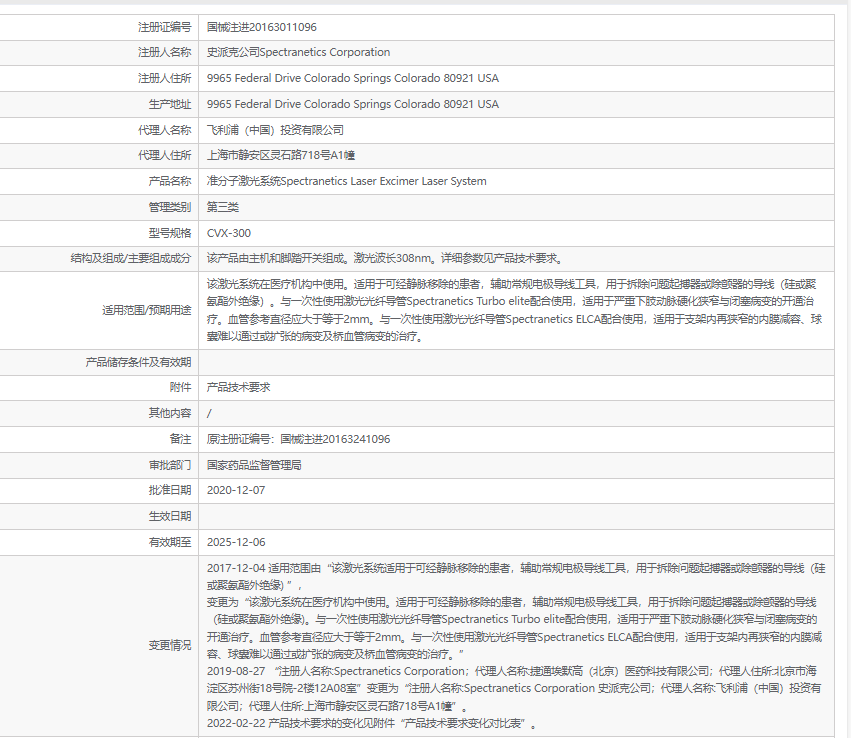Select the text starting 该产品由主机和脚踏开关组成

click(x=385, y=258)
